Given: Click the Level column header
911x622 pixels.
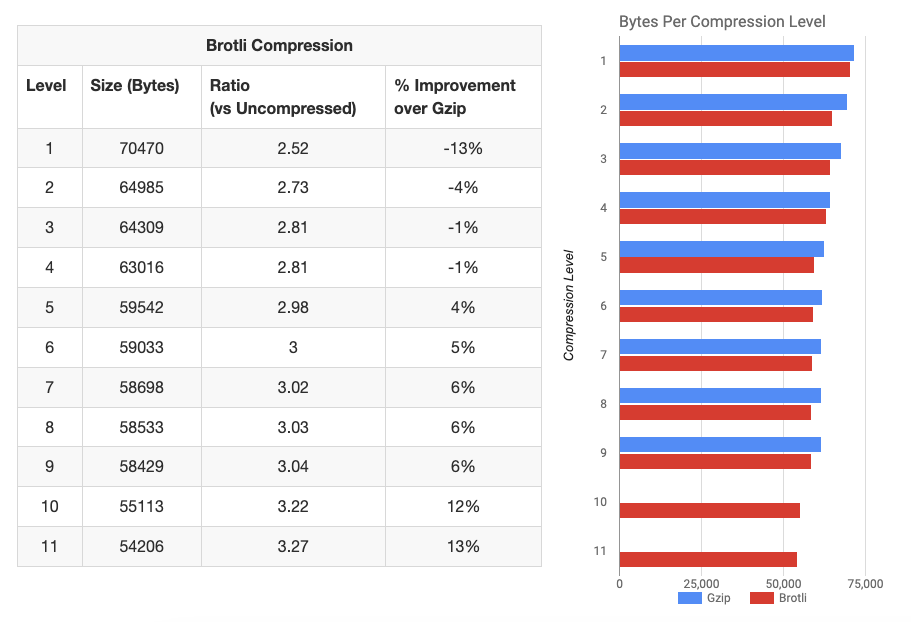Looking at the screenshot, I should click(x=46, y=86).
